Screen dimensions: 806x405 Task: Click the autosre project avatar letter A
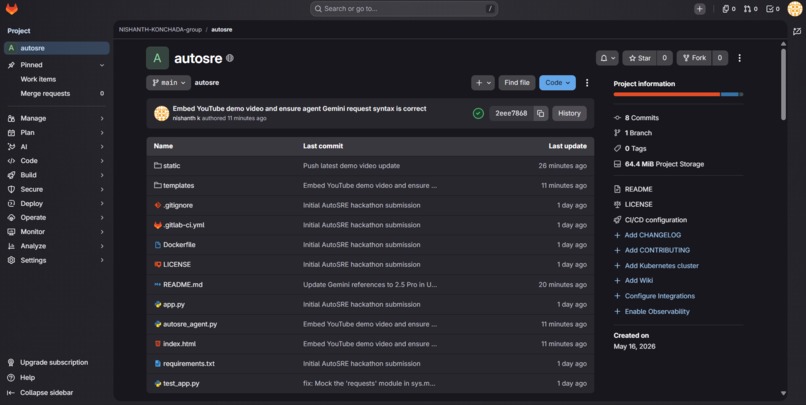157,58
